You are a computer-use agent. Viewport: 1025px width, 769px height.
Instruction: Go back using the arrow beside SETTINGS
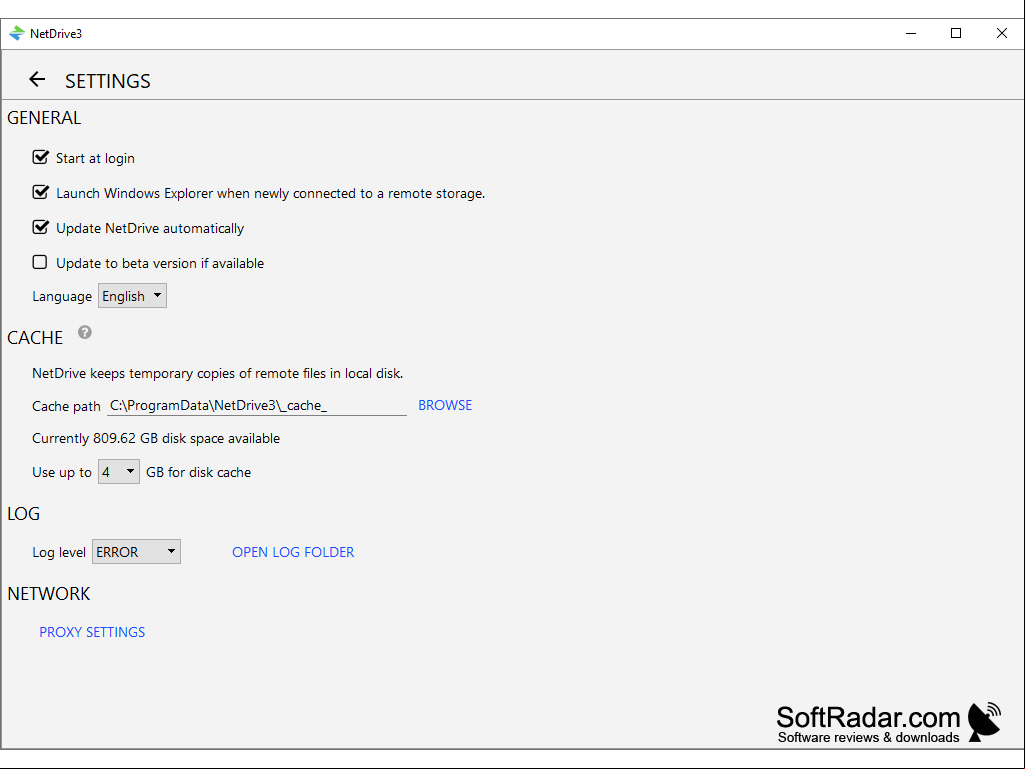pos(37,79)
